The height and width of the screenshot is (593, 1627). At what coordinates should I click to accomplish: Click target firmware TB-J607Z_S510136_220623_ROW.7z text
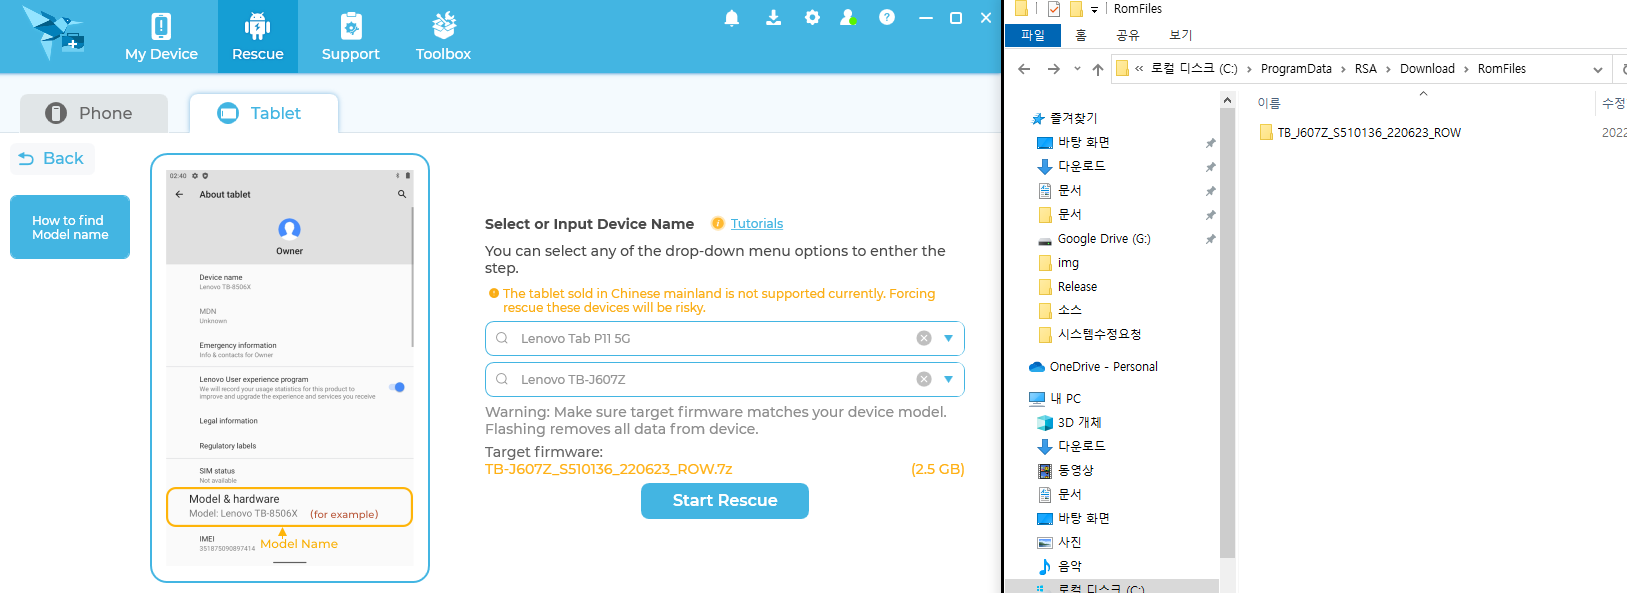[x=609, y=469]
